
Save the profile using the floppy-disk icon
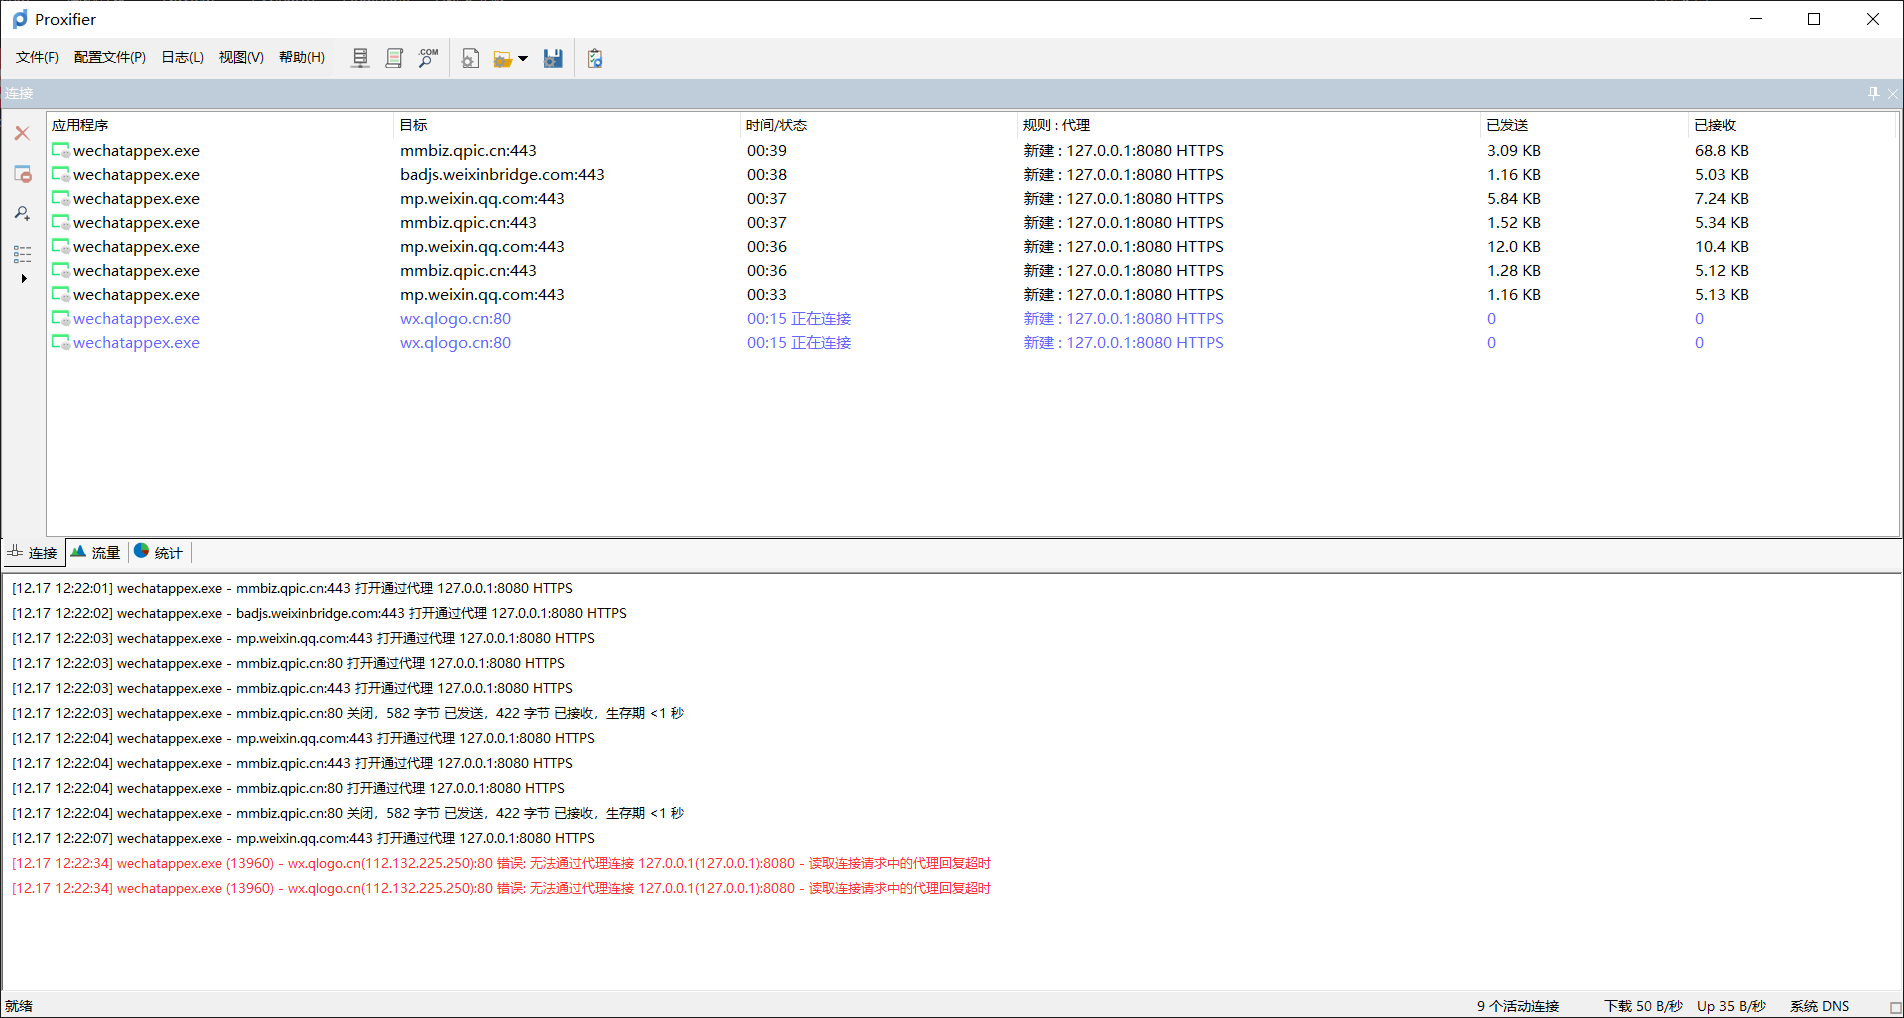point(553,58)
